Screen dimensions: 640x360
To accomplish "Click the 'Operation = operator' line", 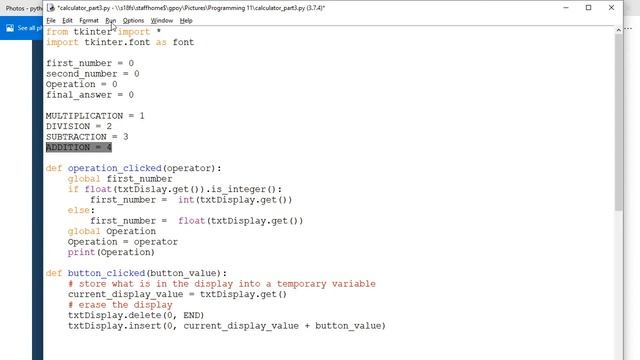I will pos(123,242).
